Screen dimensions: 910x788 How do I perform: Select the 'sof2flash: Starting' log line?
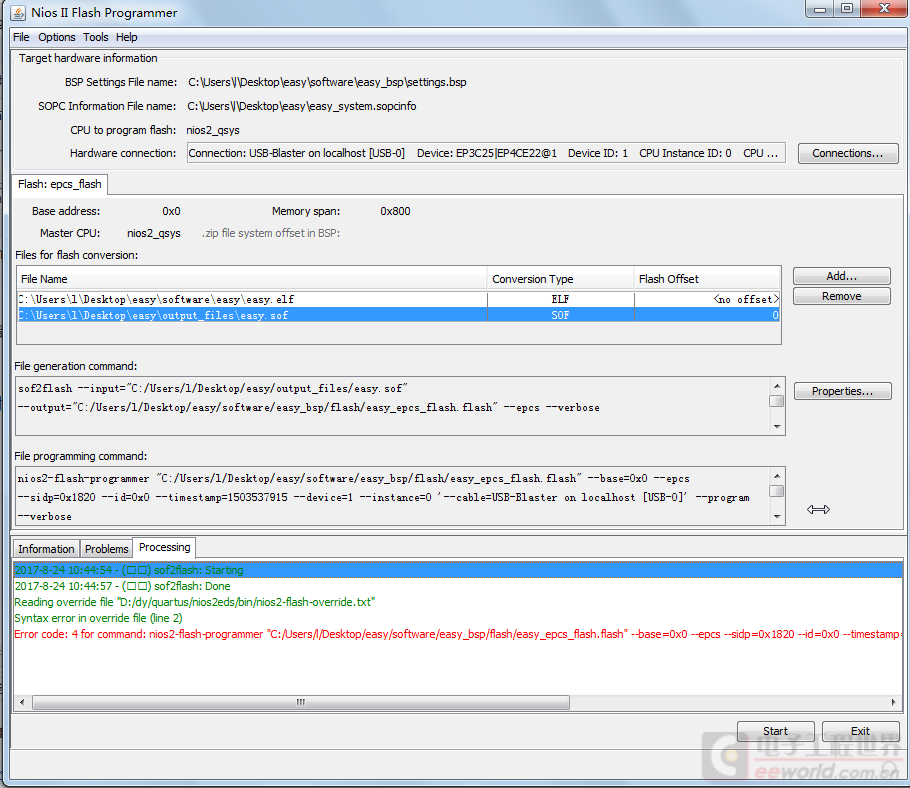tap(458, 570)
